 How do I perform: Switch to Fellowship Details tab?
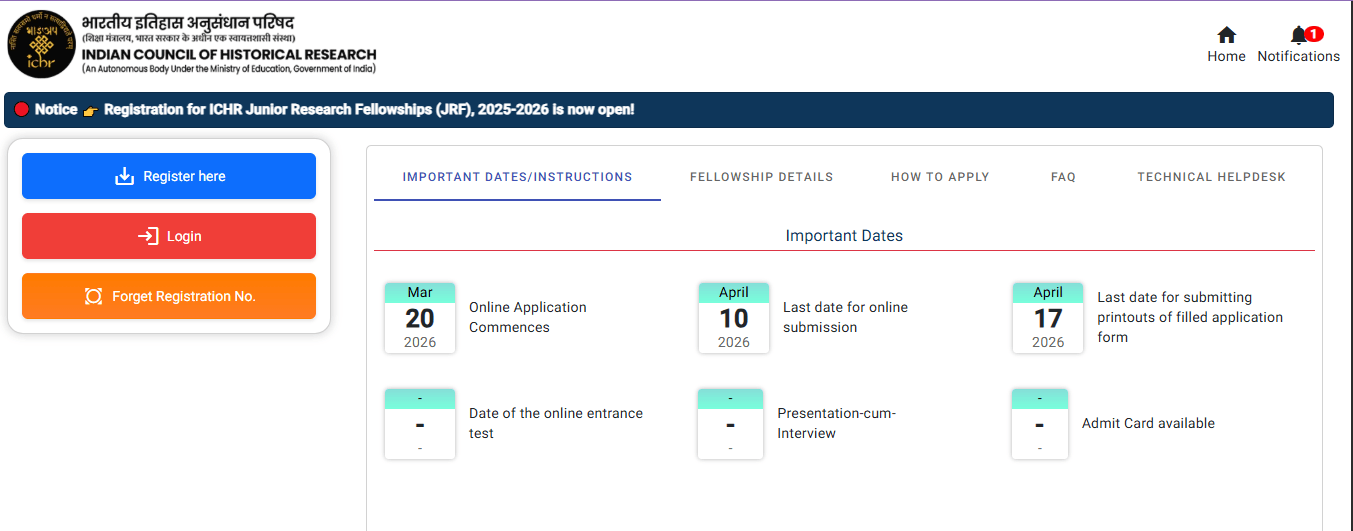click(761, 177)
